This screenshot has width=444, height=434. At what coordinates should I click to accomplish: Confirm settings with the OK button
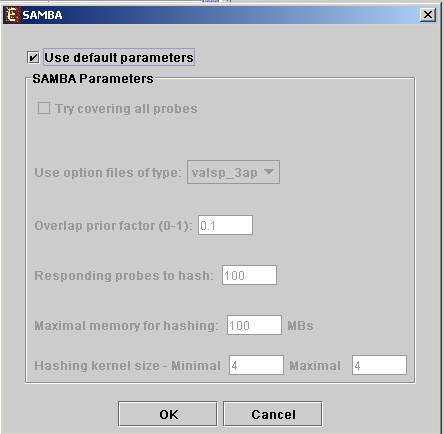(168, 414)
